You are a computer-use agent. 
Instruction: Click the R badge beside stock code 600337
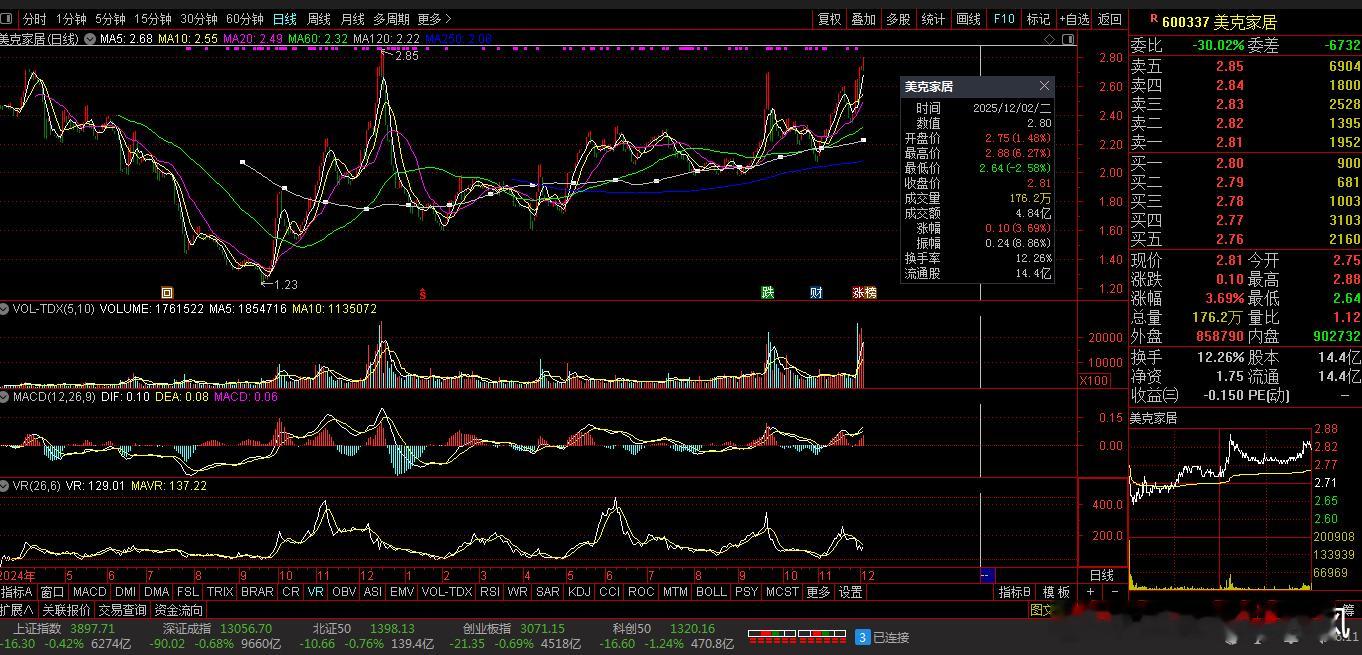coord(1153,19)
